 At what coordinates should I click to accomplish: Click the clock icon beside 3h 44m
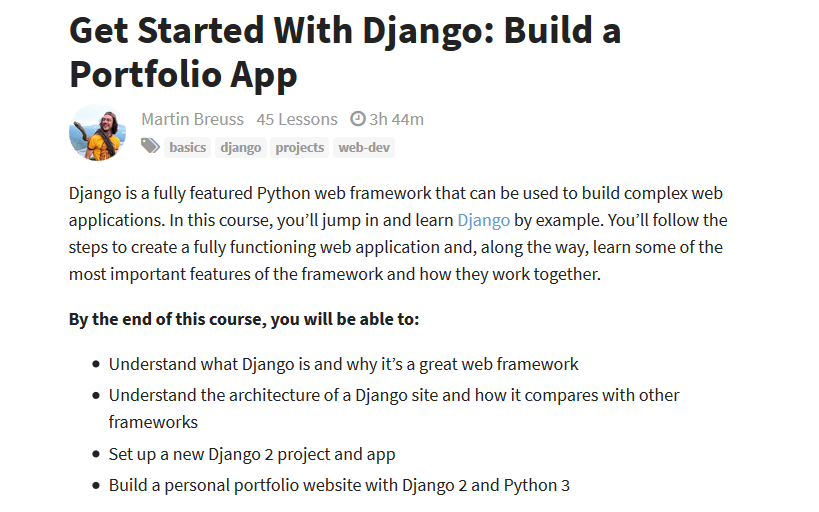pos(358,119)
